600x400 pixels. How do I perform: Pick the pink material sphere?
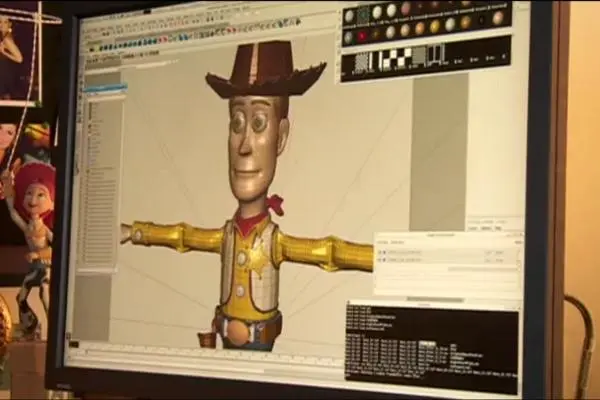(406, 8)
